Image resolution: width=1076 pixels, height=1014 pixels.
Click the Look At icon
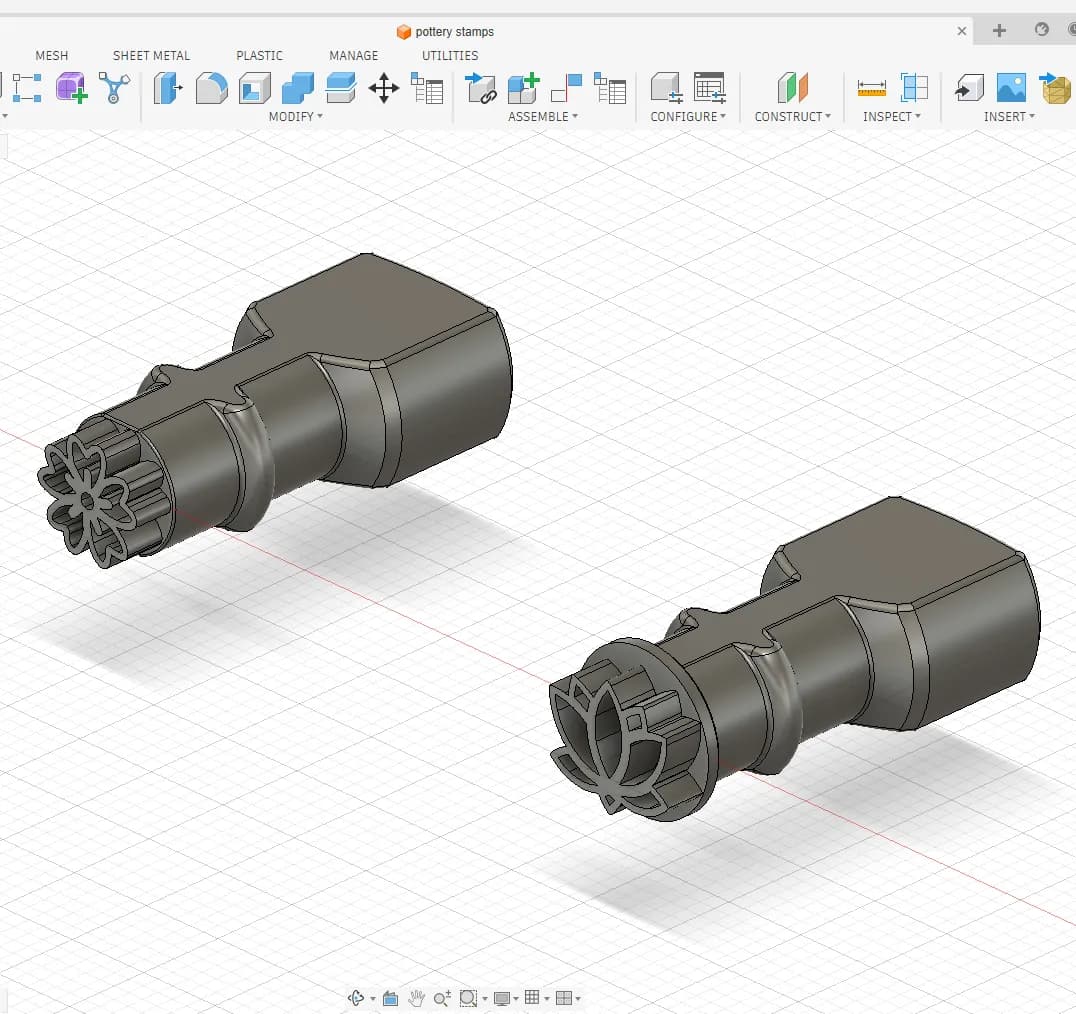(x=390, y=998)
